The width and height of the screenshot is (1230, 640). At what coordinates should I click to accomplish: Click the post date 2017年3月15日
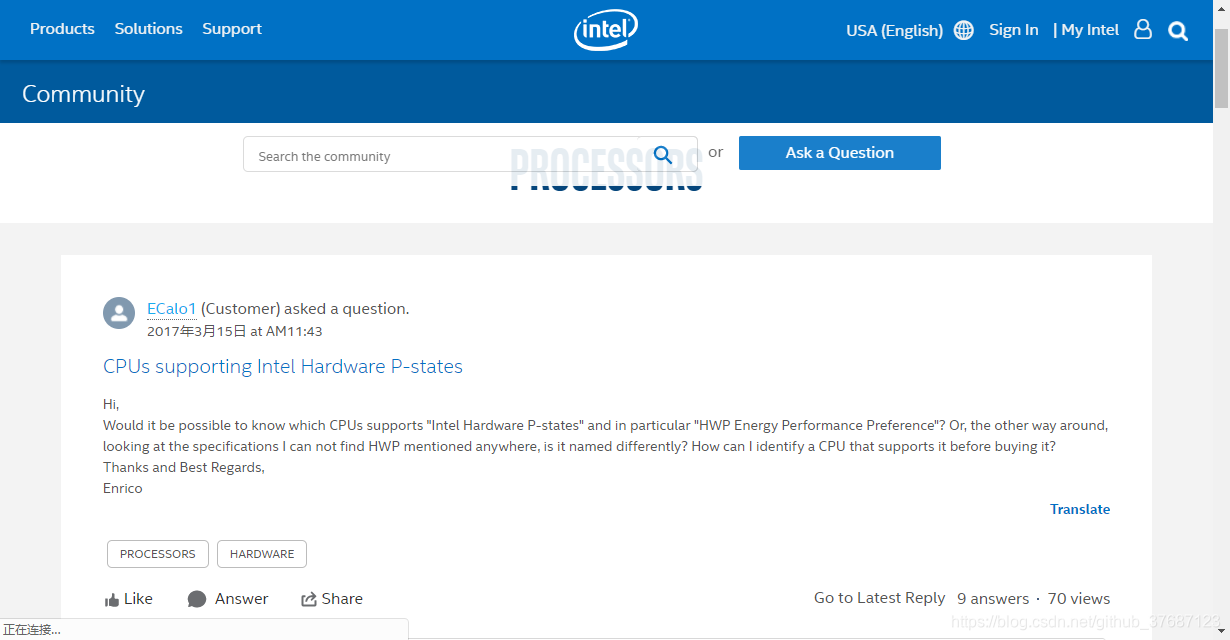click(197, 331)
